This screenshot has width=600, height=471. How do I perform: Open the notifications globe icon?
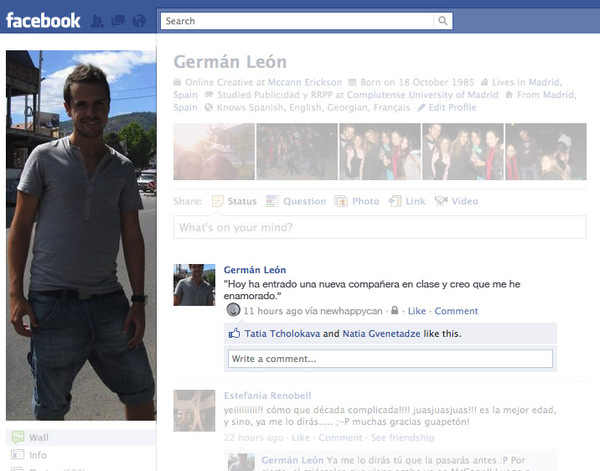139,21
